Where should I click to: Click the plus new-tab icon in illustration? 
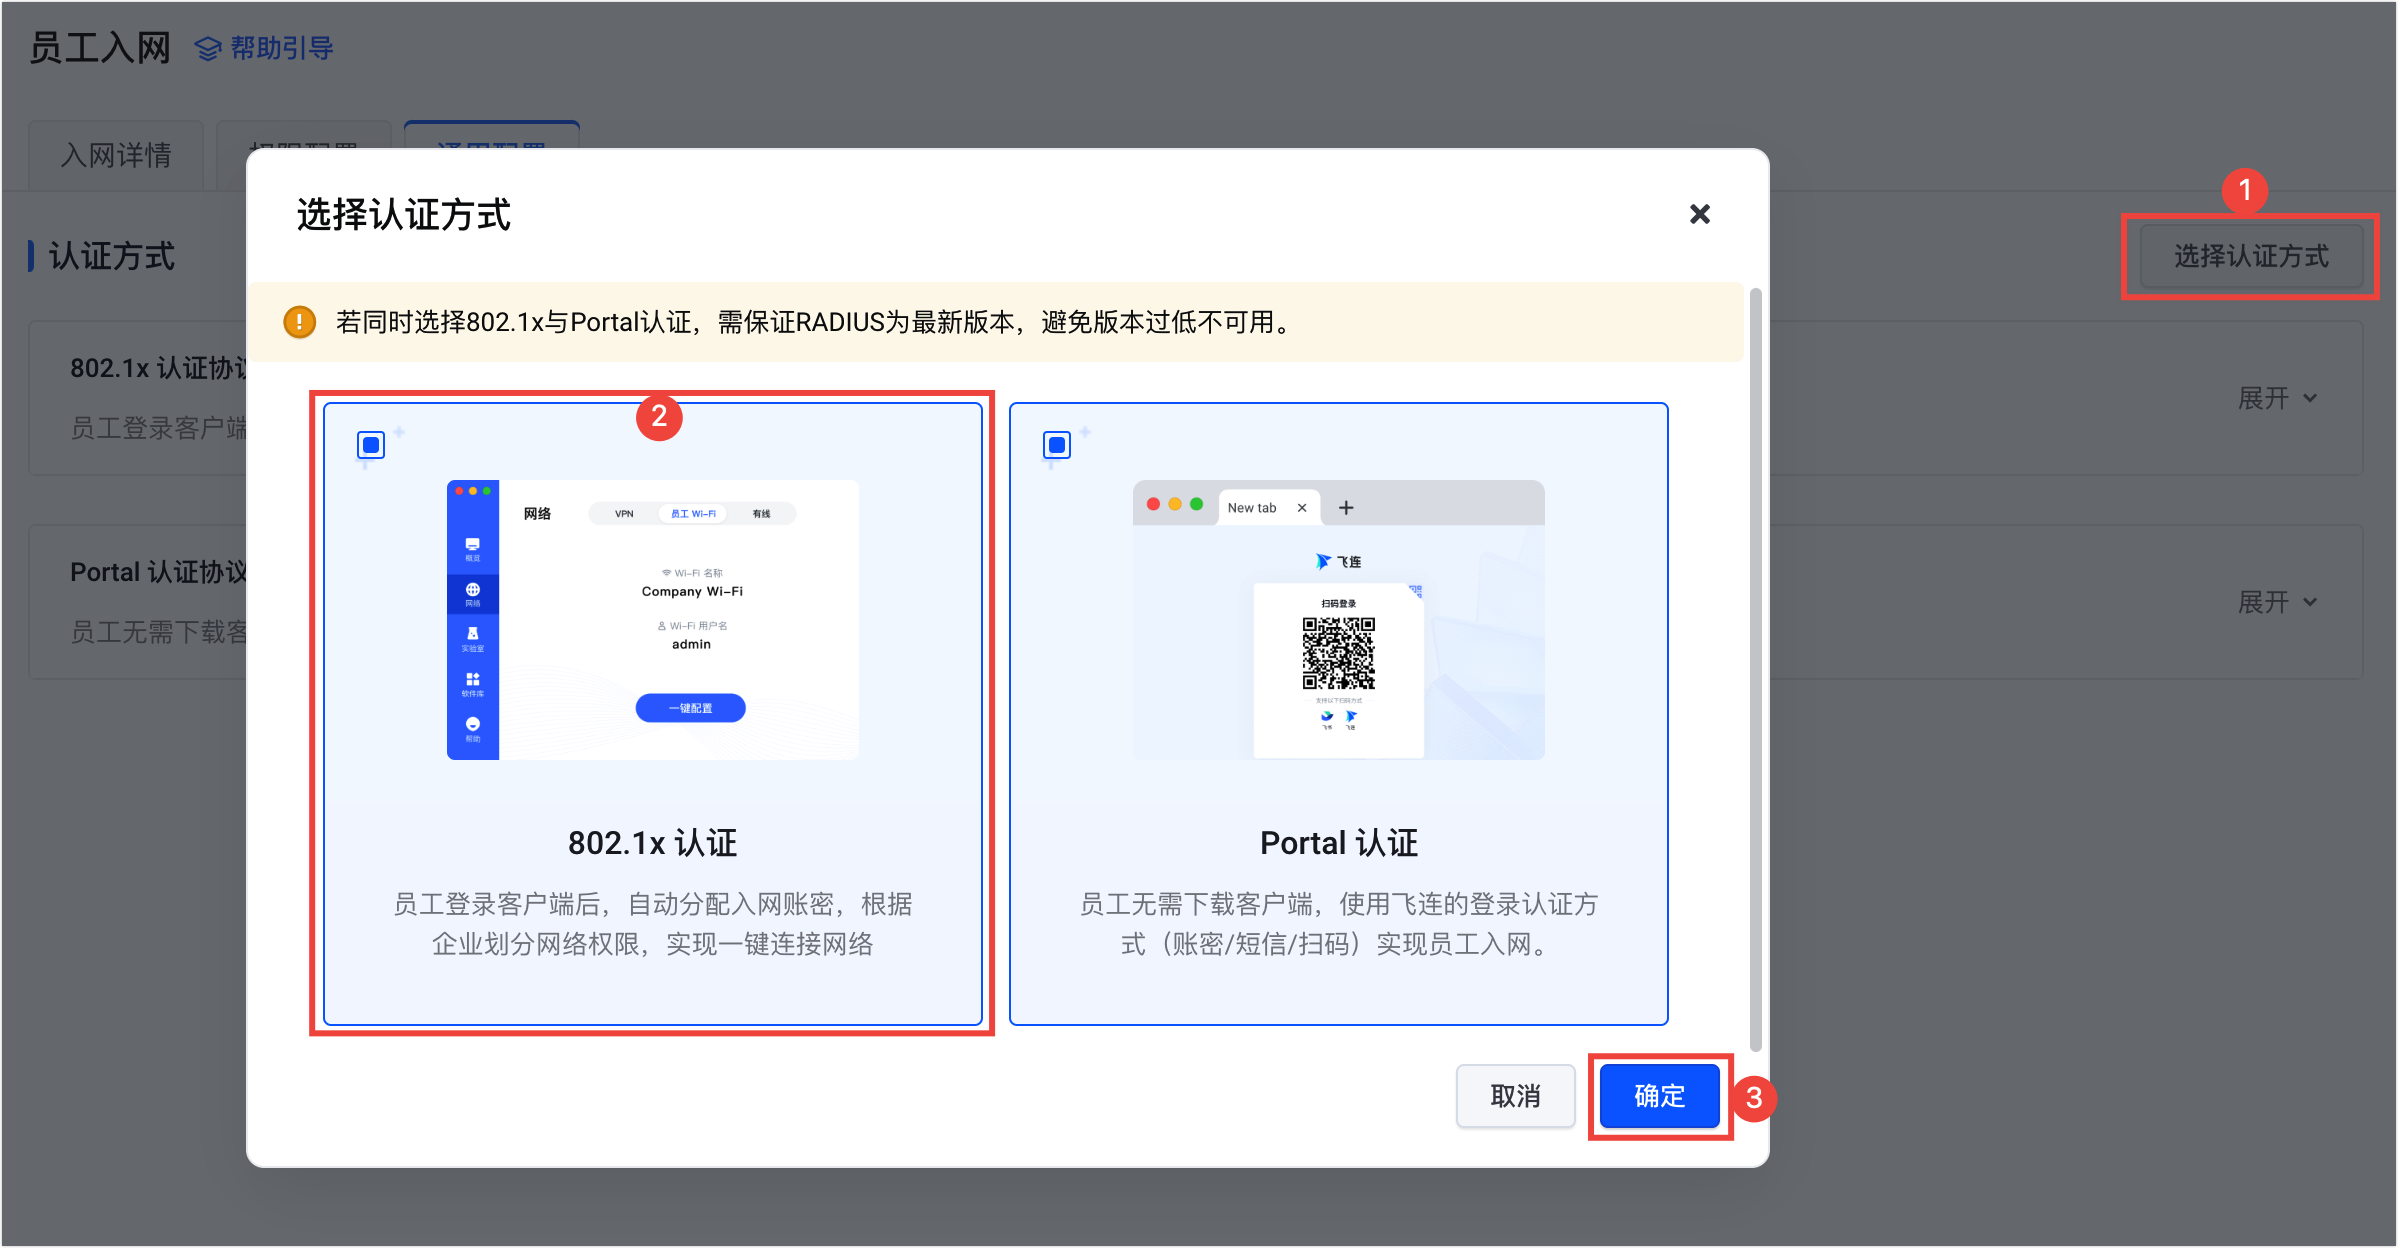click(1346, 508)
